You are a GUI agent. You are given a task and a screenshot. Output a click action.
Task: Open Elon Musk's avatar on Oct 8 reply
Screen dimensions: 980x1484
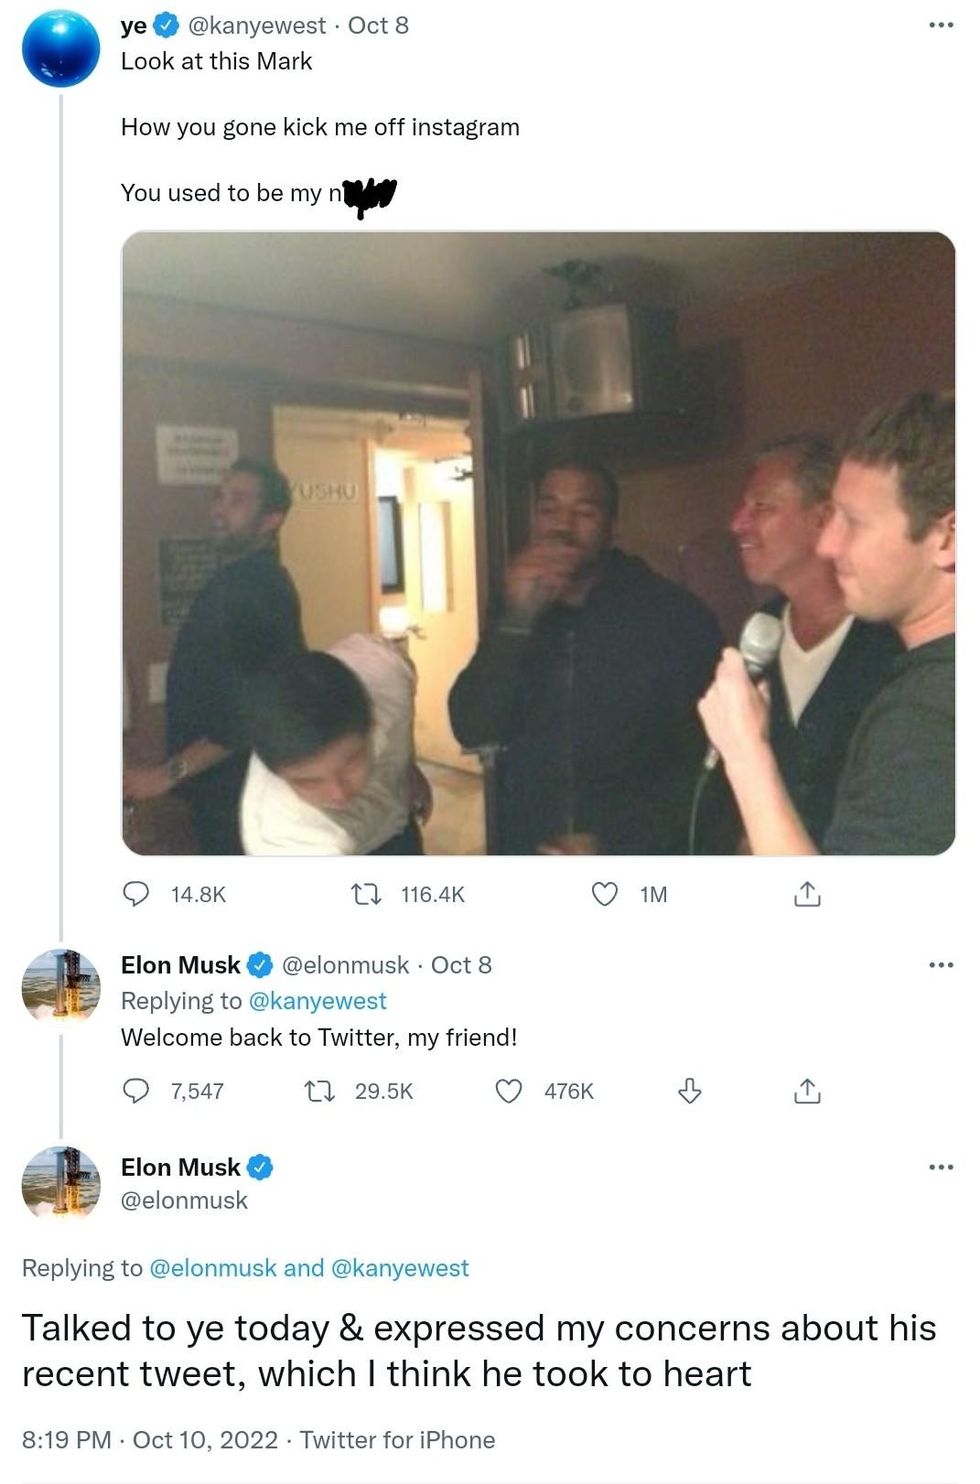point(61,985)
